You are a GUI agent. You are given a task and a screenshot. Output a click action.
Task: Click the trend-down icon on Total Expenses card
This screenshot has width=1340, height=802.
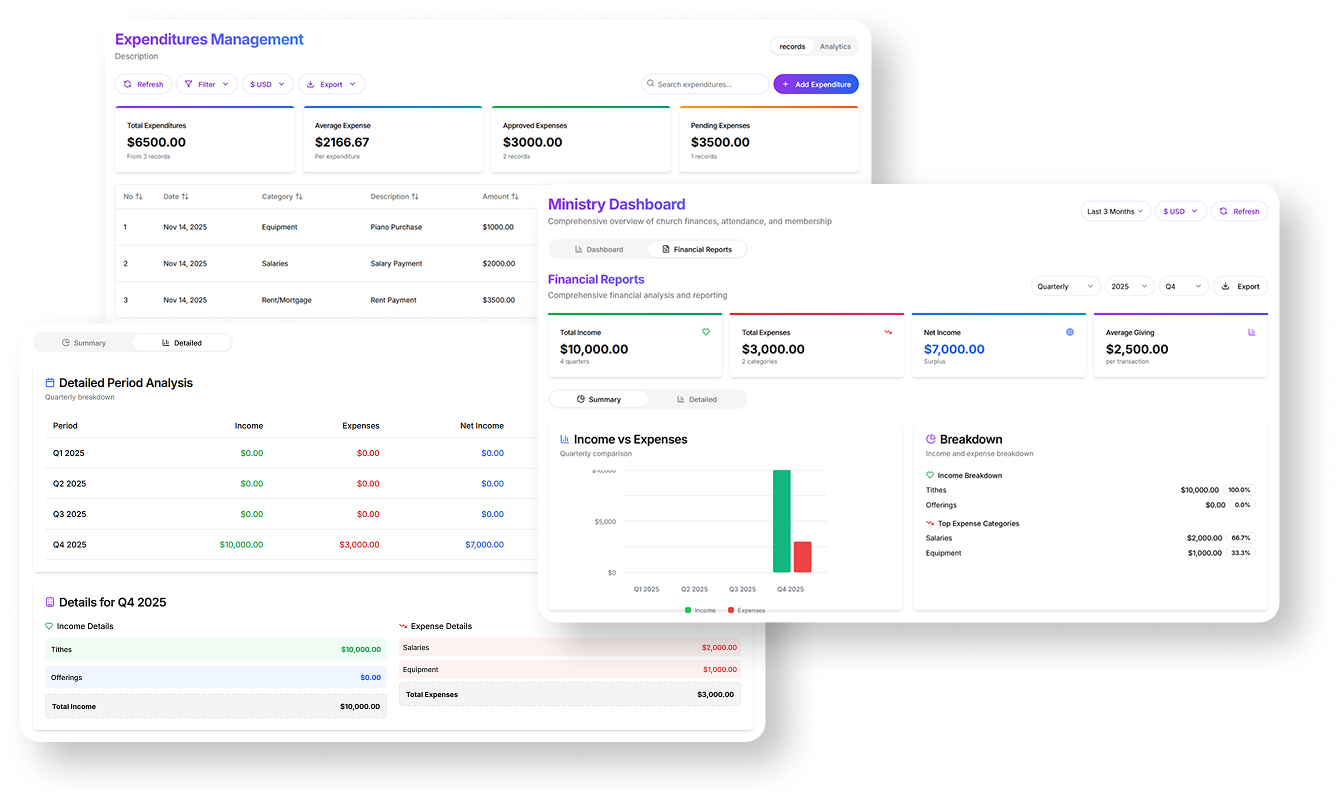888,332
